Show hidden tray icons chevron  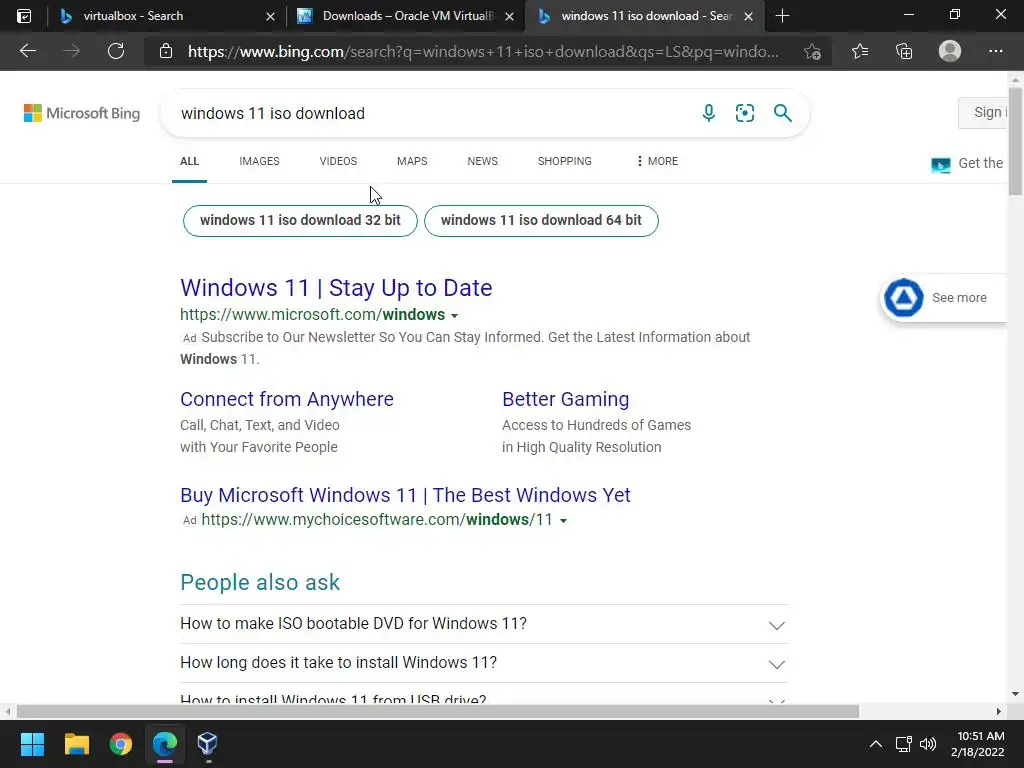click(x=876, y=744)
